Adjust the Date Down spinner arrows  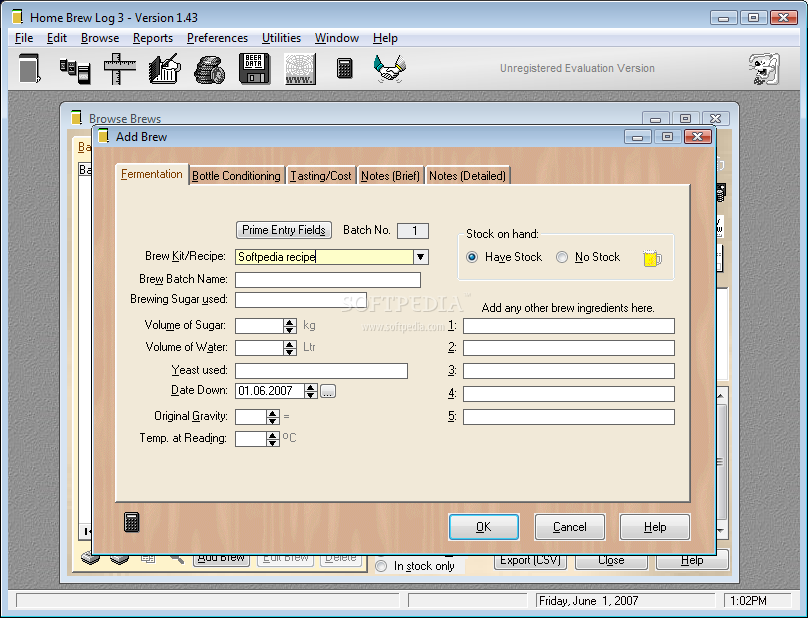311,391
